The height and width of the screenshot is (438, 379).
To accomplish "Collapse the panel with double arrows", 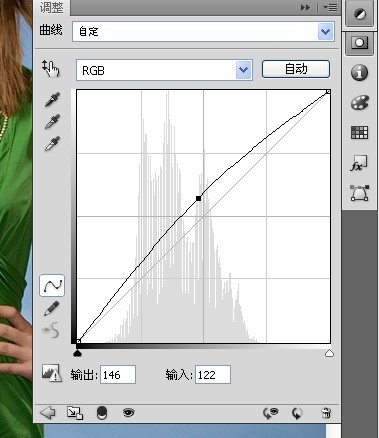I will point(305,7).
